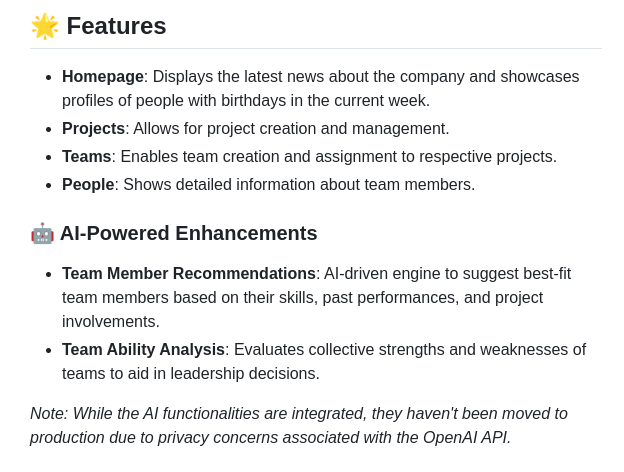Click the bold Homepage label
The height and width of the screenshot is (472, 624).
coord(103,76)
